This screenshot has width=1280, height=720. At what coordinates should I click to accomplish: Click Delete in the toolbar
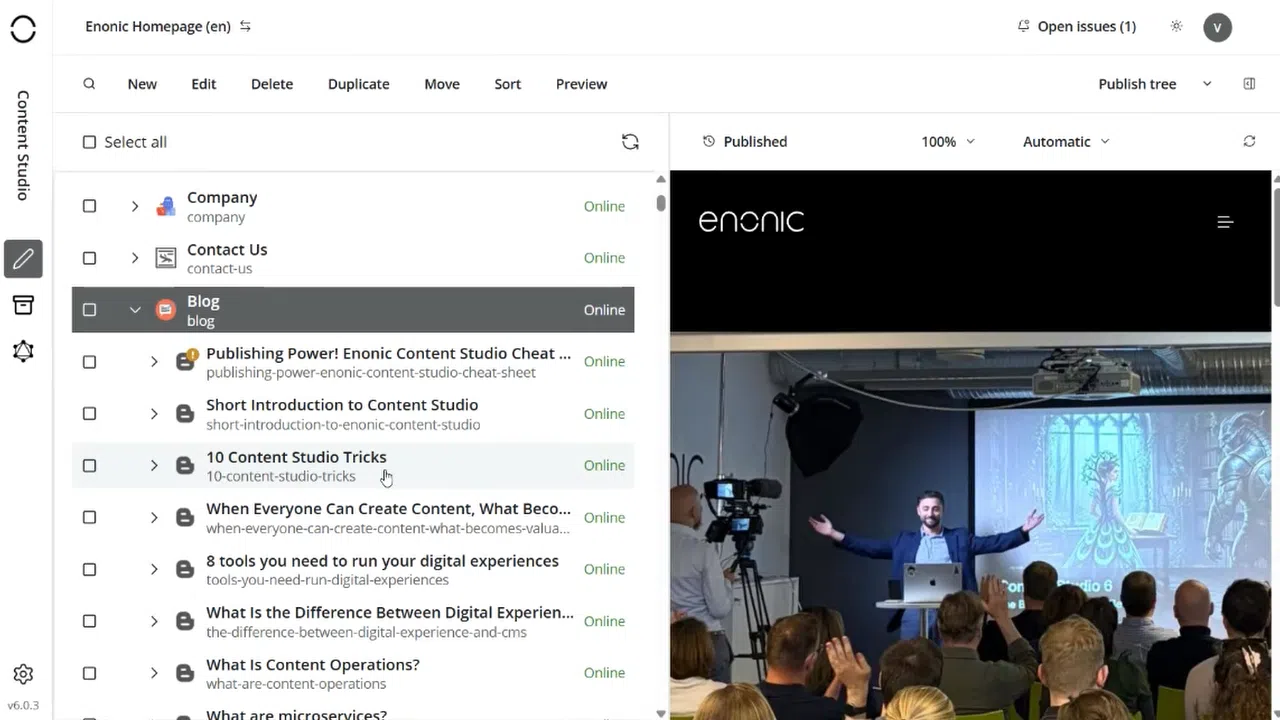point(272,84)
